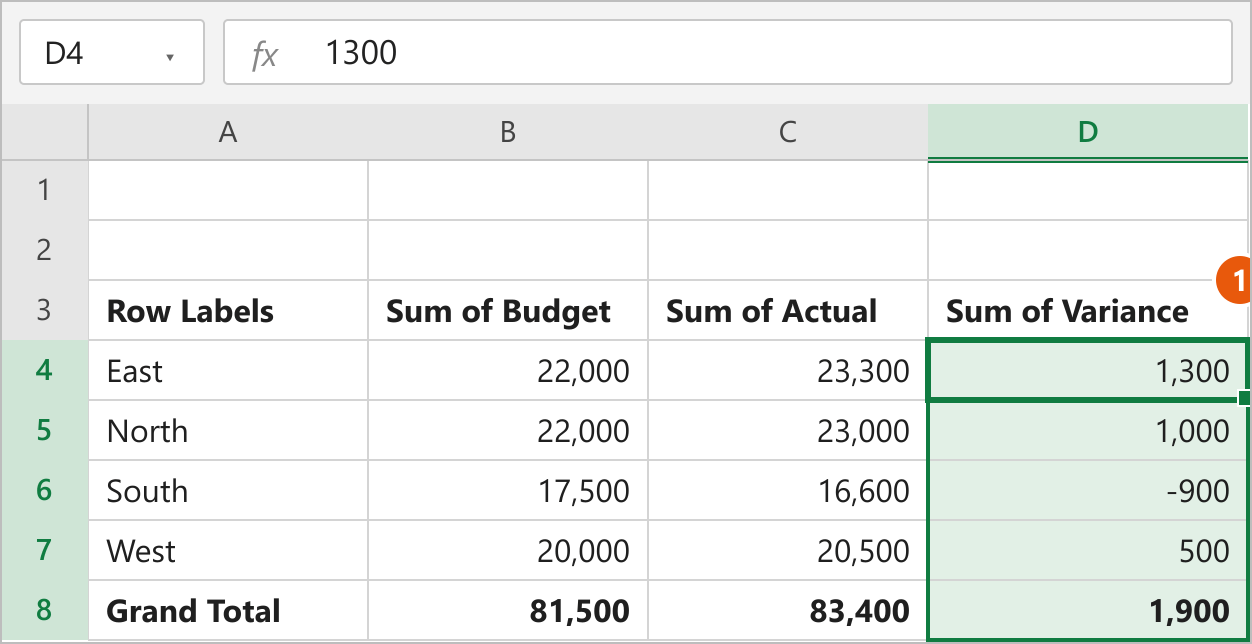Click the 16,600 actual cell

tap(788, 490)
